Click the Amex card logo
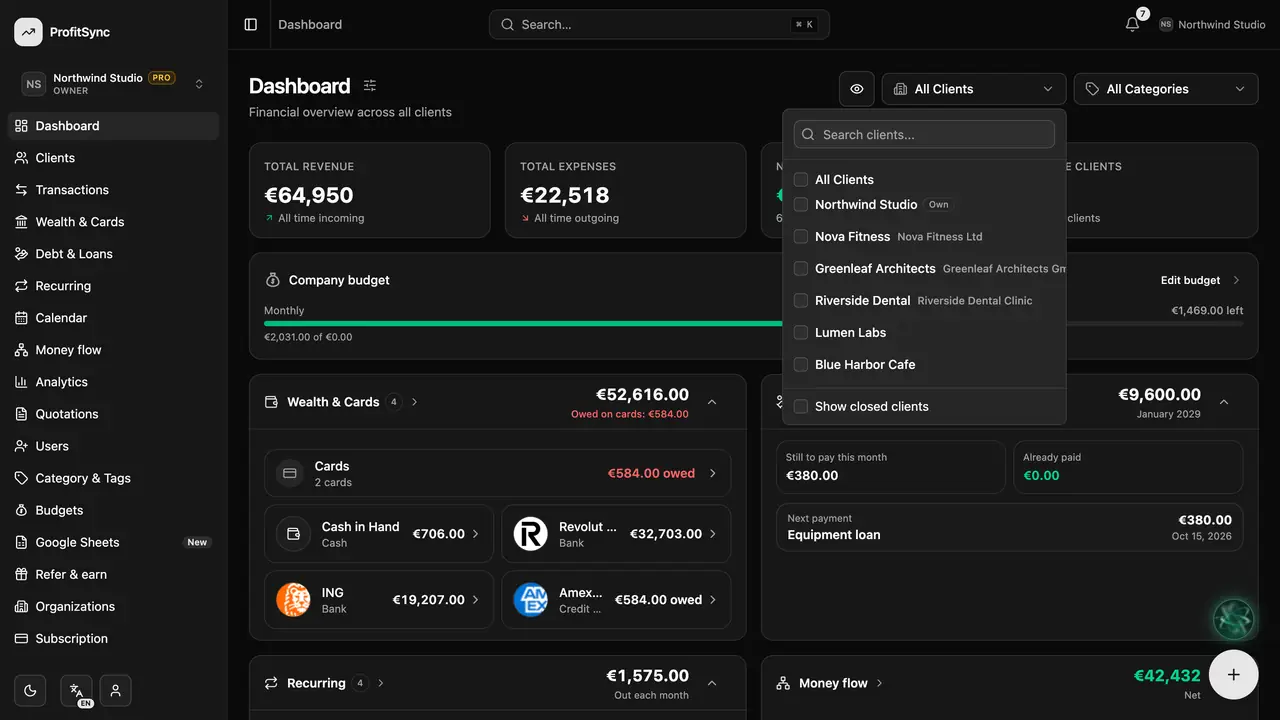 click(x=531, y=600)
